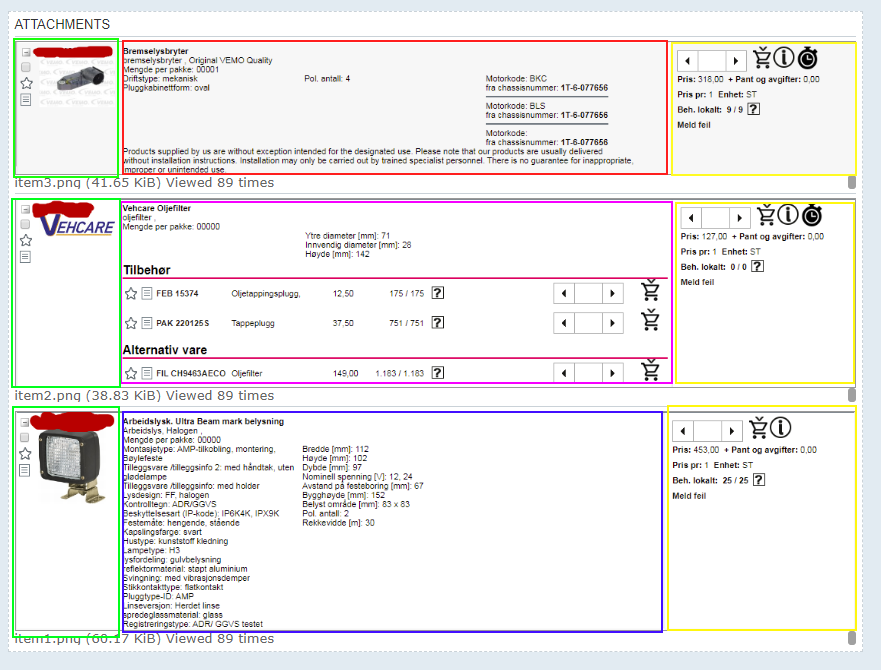The image size is (881, 670).
Task: Add Arbeidslysk. work light to cart
Action: pos(759,428)
